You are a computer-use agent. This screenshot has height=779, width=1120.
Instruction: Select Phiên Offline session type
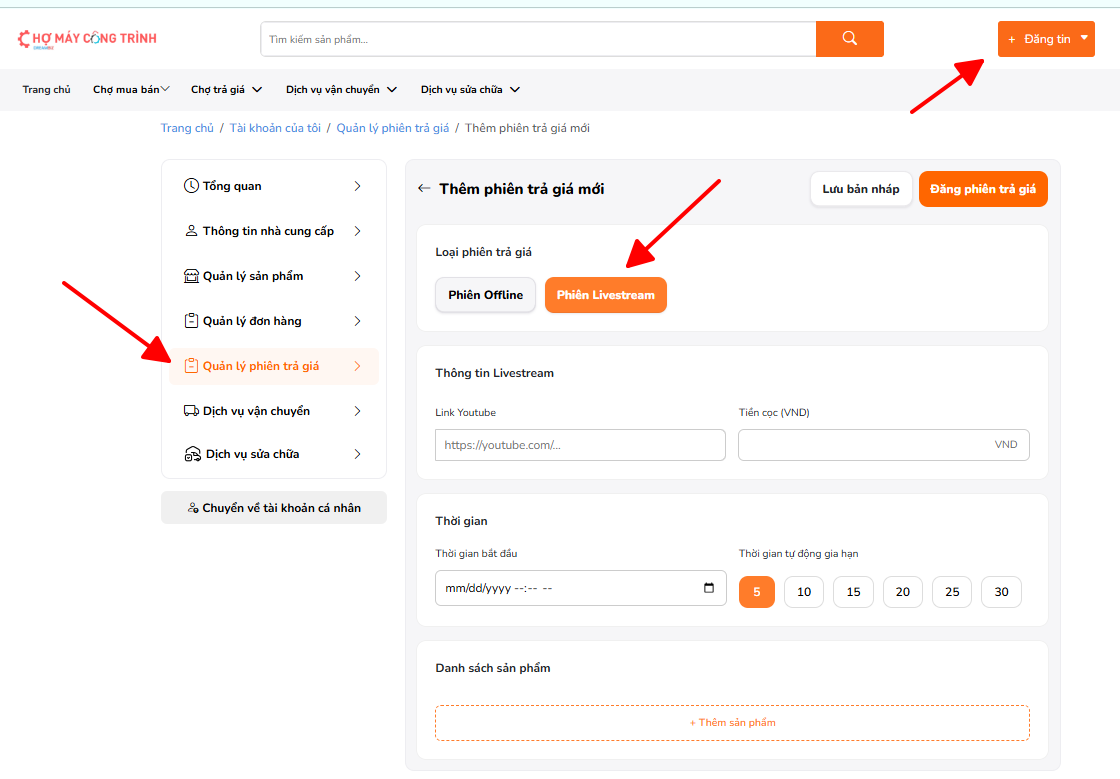(485, 295)
